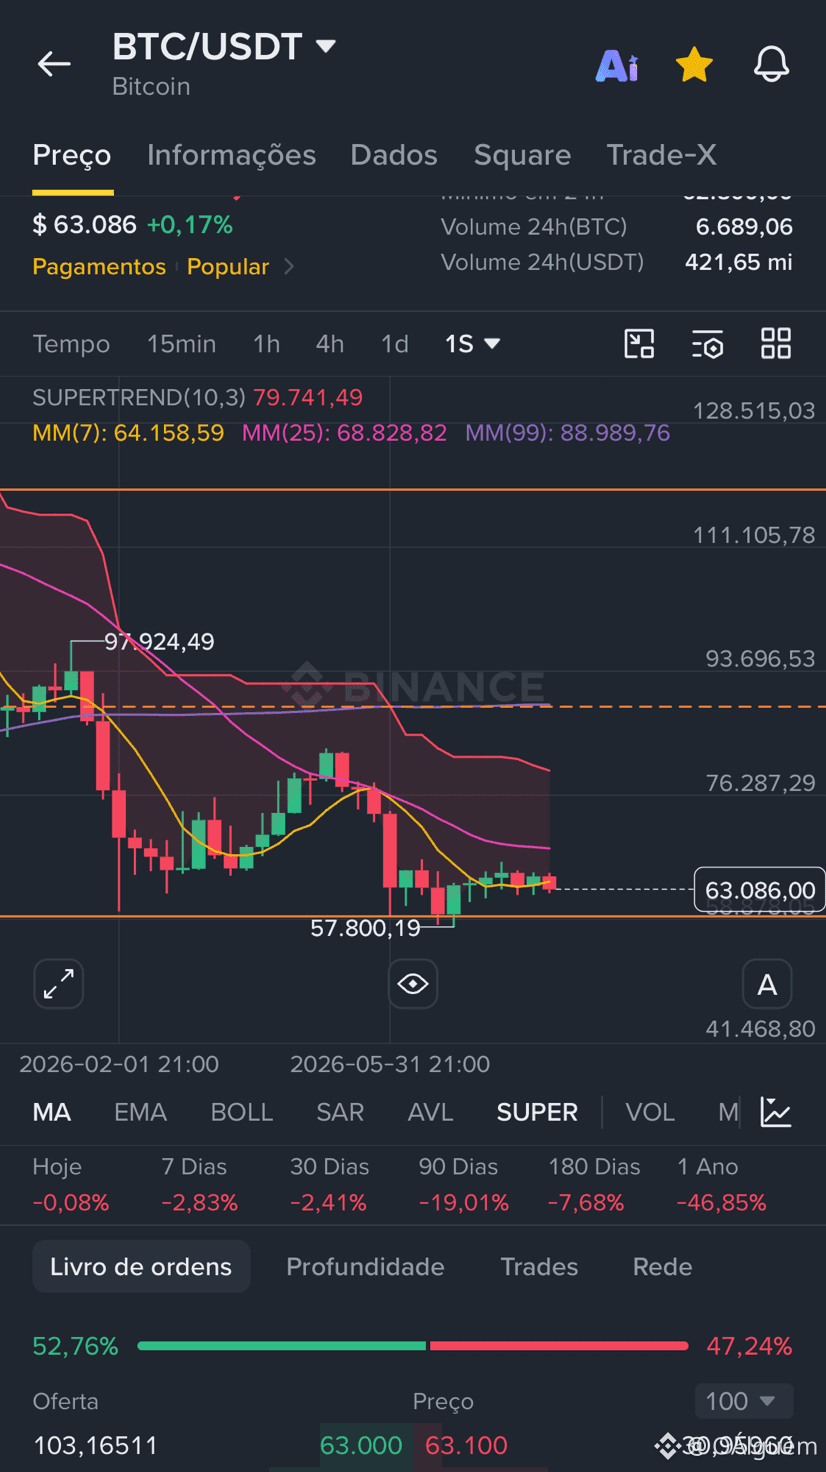This screenshot has height=1472, width=826.
Task: Select the MA indicator
Action: click(x=52, y=1112)
